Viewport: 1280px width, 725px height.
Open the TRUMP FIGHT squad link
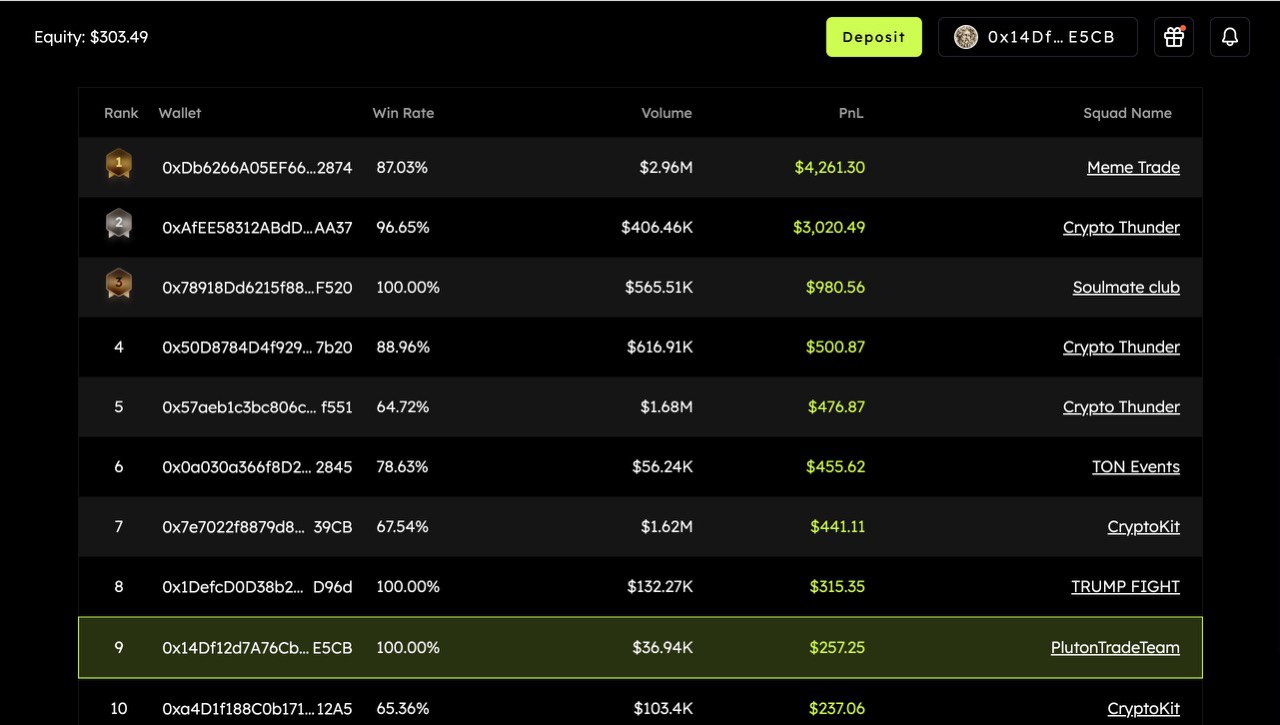click(x=1126, y=587)
